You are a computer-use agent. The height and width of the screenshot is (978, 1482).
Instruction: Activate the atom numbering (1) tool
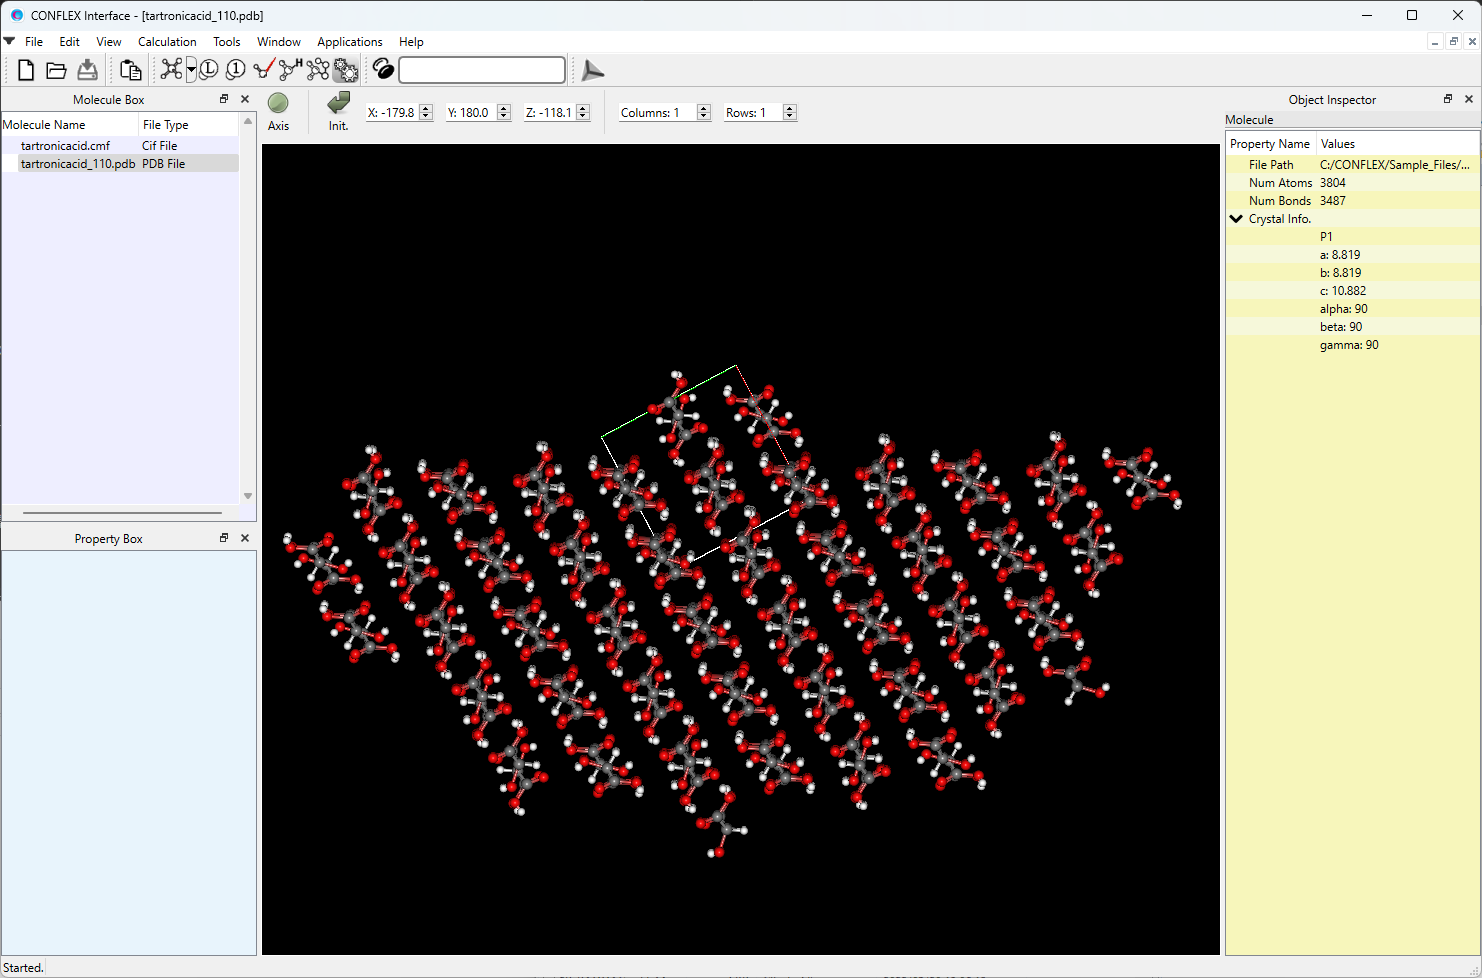tap(235, 70)
